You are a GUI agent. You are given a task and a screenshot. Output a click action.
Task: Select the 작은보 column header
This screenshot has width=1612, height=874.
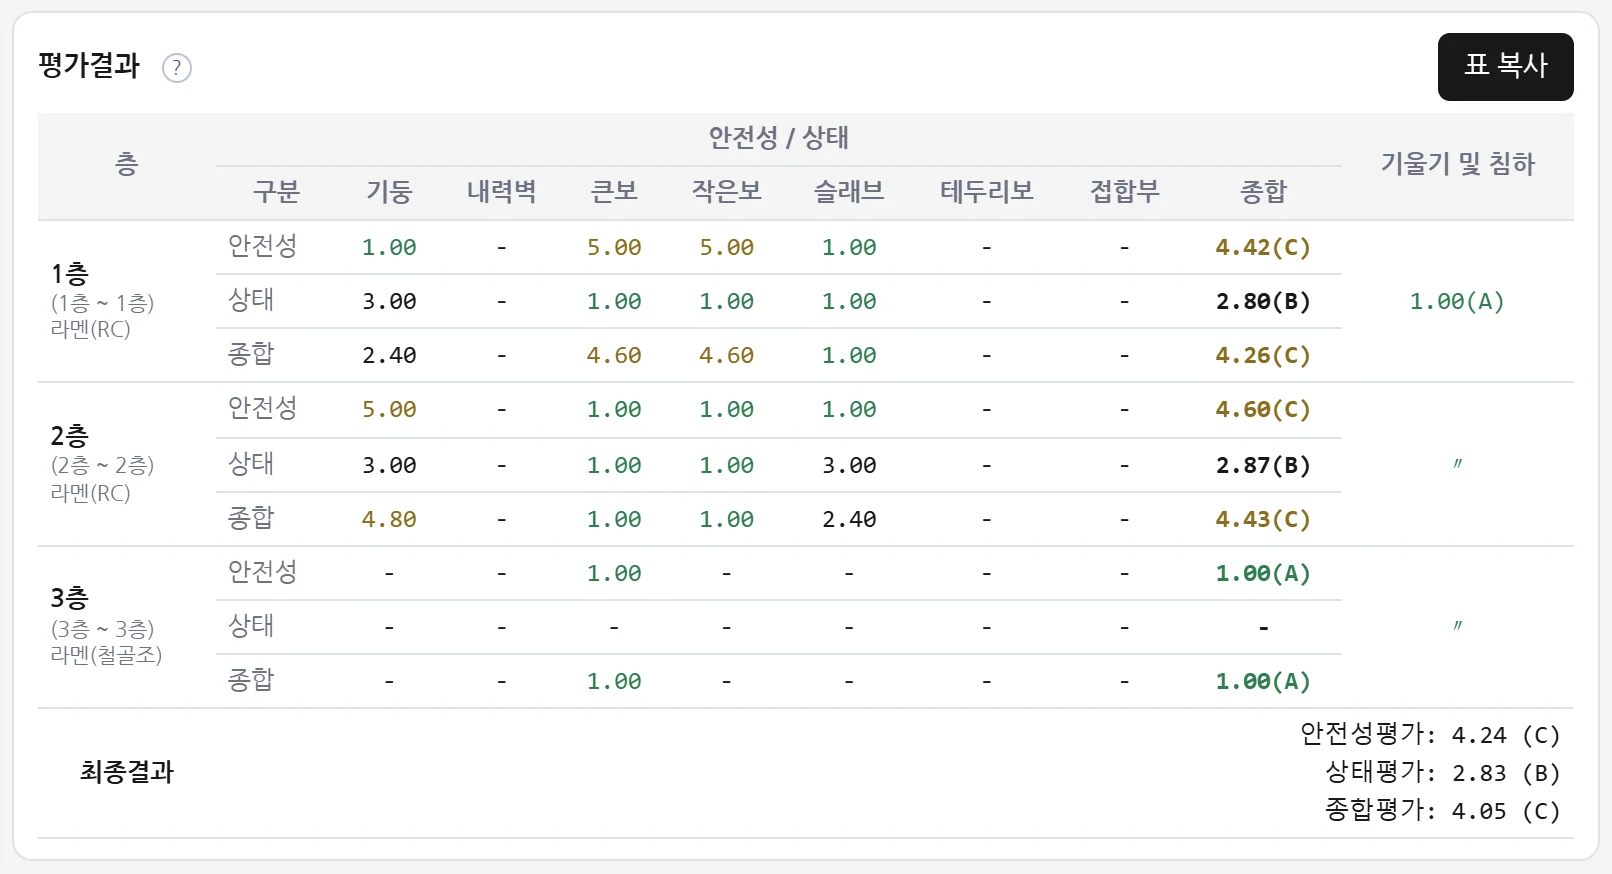click(x=726, y=192)
